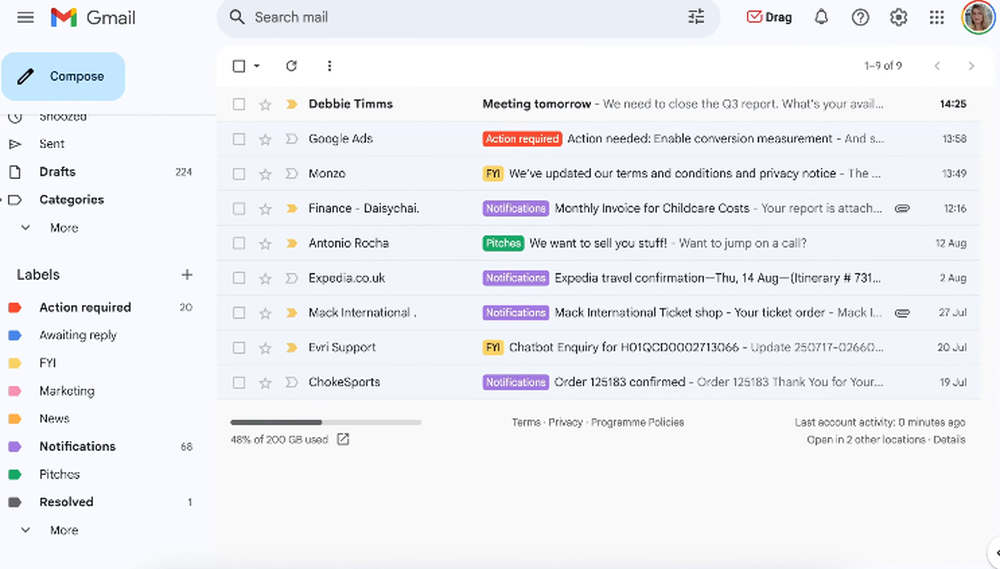Image resolution: width=1000 pixels, height=569 pixels.
Task: Click attachment paperclip on Mack International email
Action: tap(902, 313)
